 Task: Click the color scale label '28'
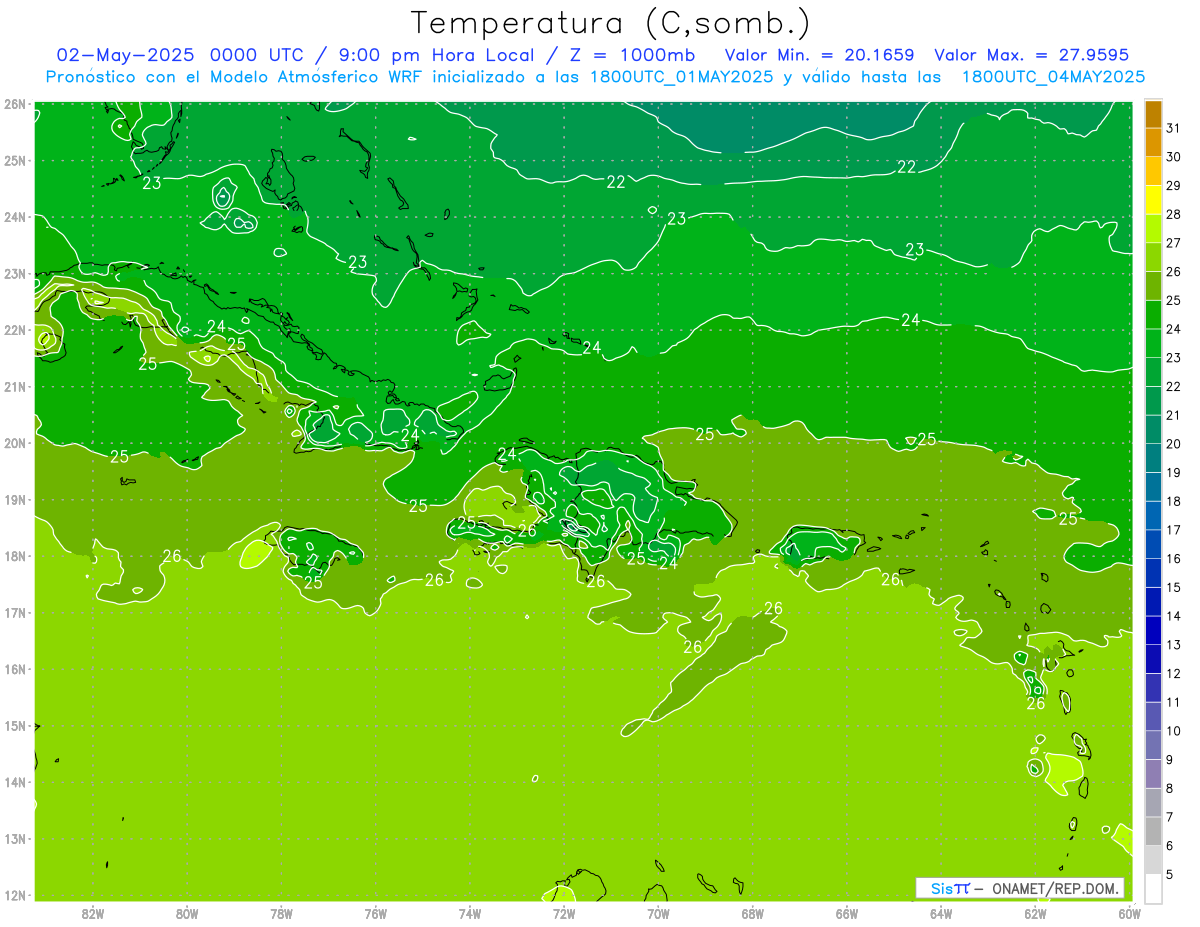tap(1173, 214)
